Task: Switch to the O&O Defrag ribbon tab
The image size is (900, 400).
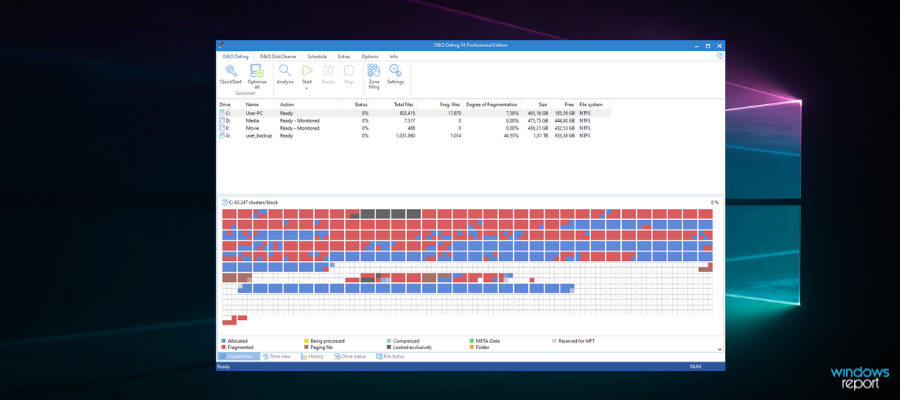Action: [x=235, y=56]
